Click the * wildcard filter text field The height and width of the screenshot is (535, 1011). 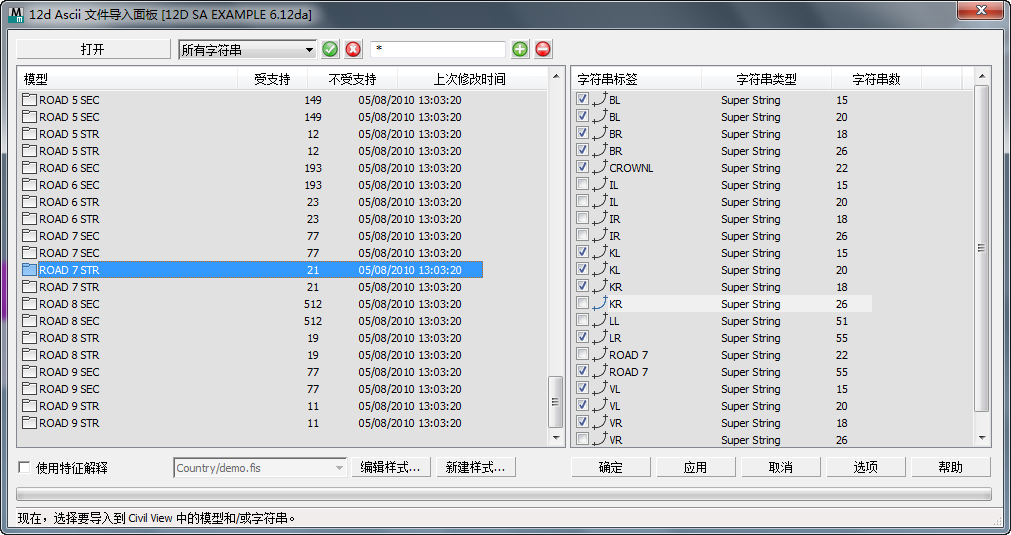tap(438, 50)
